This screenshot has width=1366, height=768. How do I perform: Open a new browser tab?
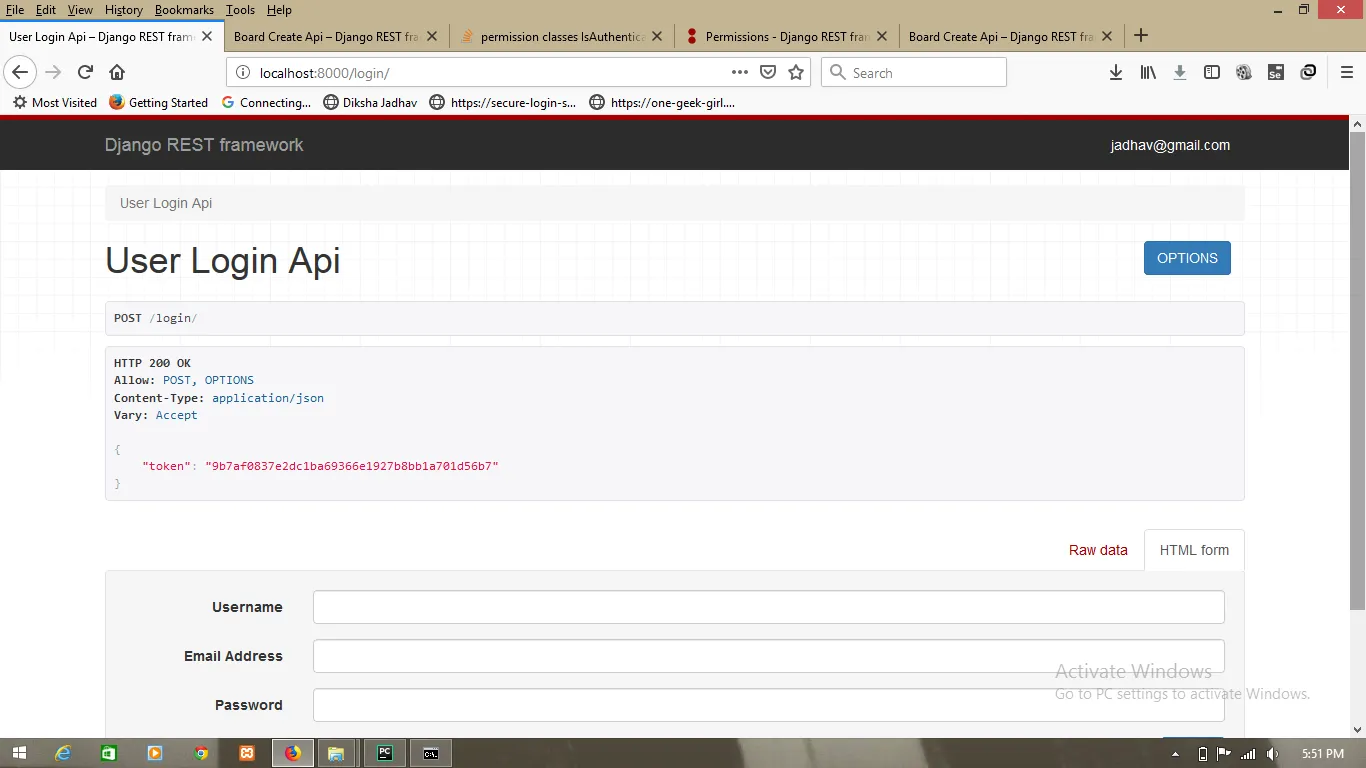[x=1141, y=36]
